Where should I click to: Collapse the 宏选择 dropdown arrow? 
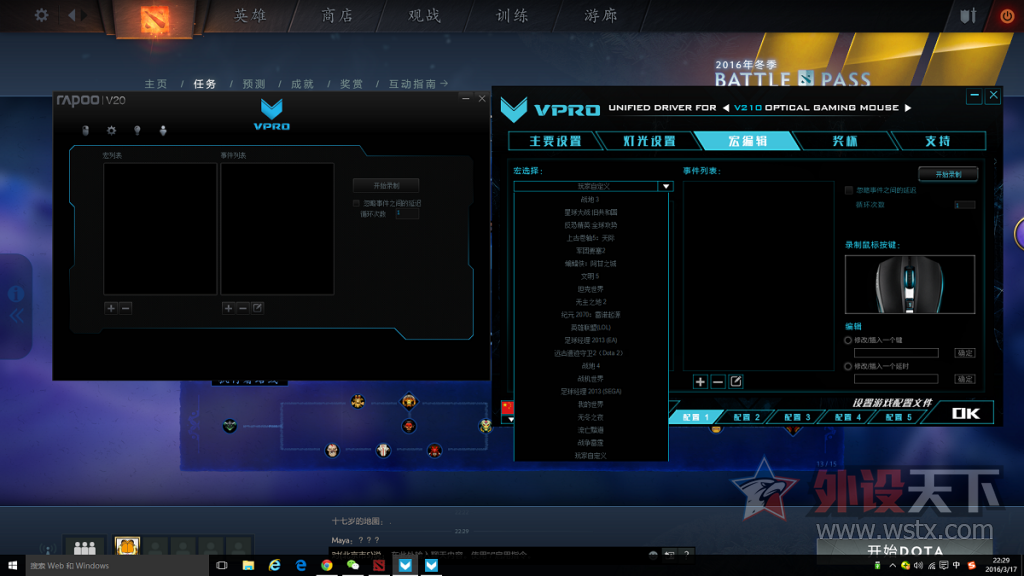(x=665, y=186)
